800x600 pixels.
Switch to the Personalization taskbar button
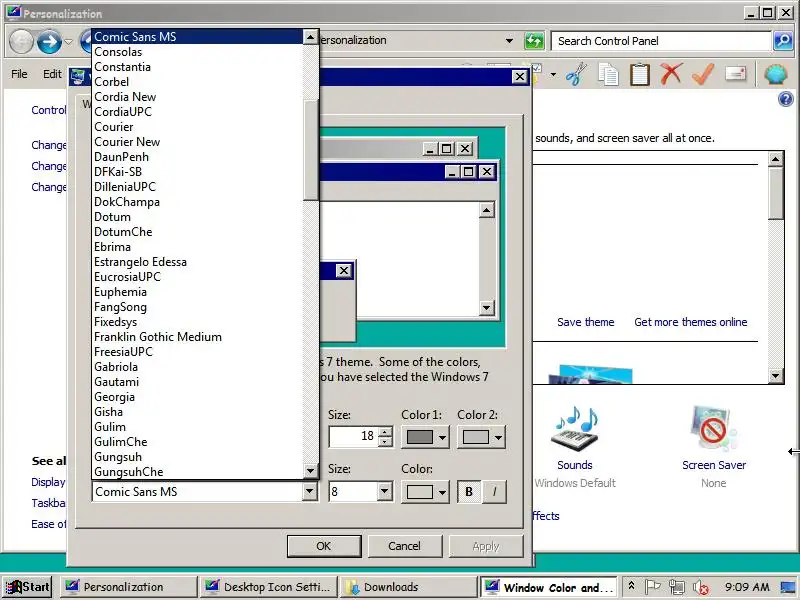click(129, 587)
